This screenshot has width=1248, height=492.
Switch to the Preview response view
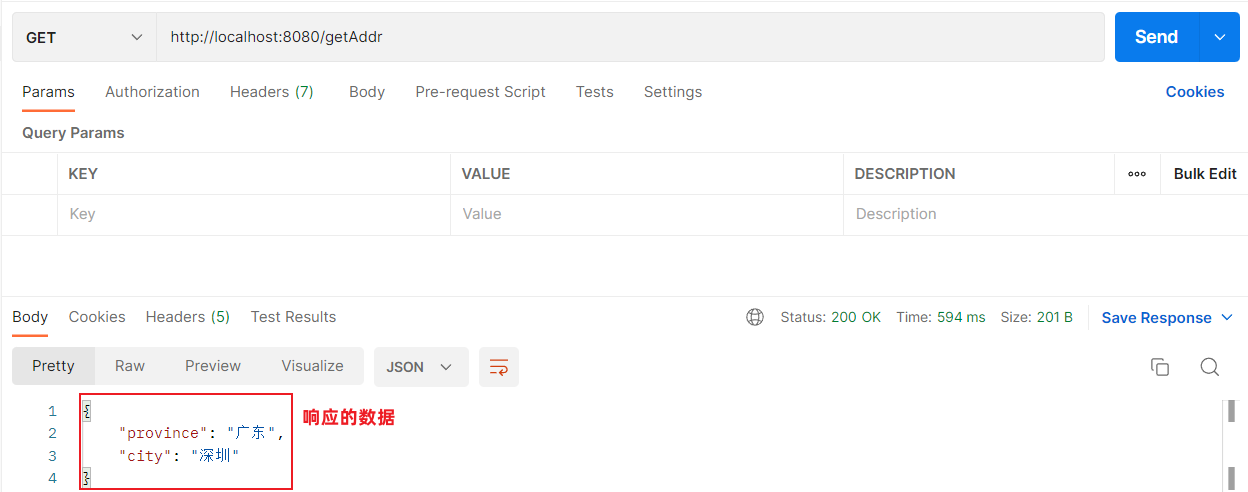[x=213, y=366]
